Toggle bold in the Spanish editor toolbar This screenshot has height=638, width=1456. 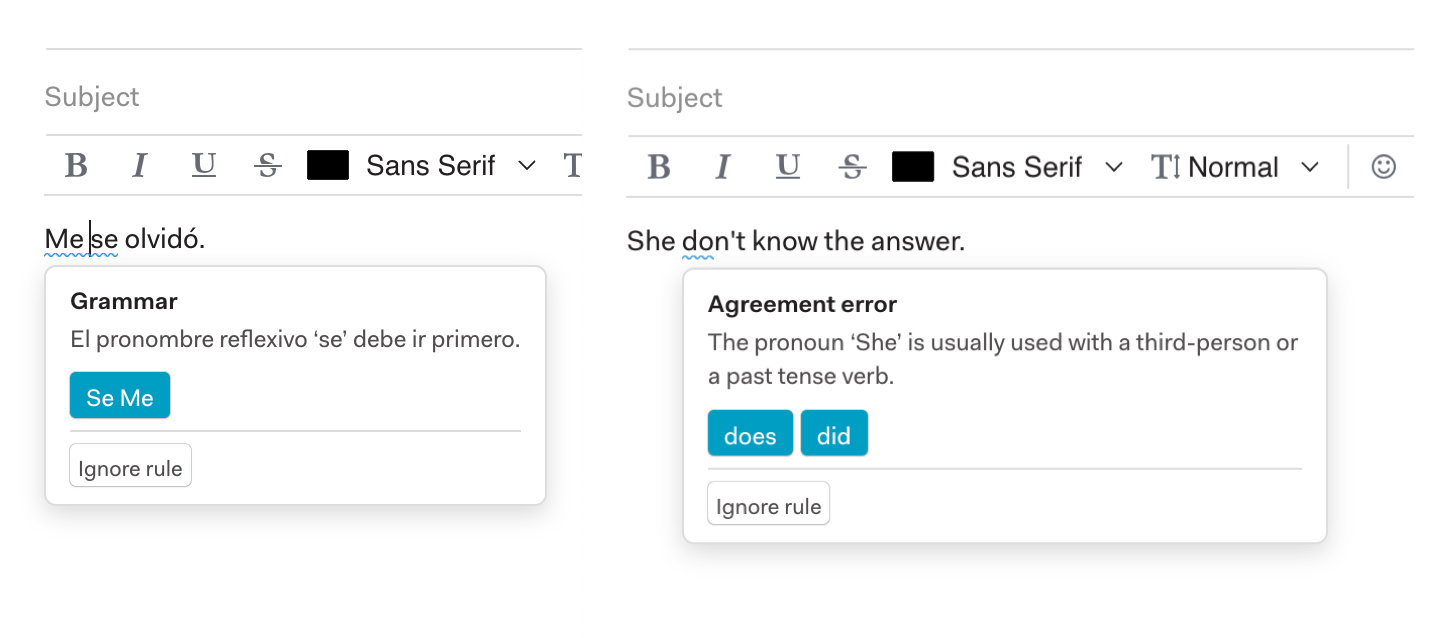[76, 165]
